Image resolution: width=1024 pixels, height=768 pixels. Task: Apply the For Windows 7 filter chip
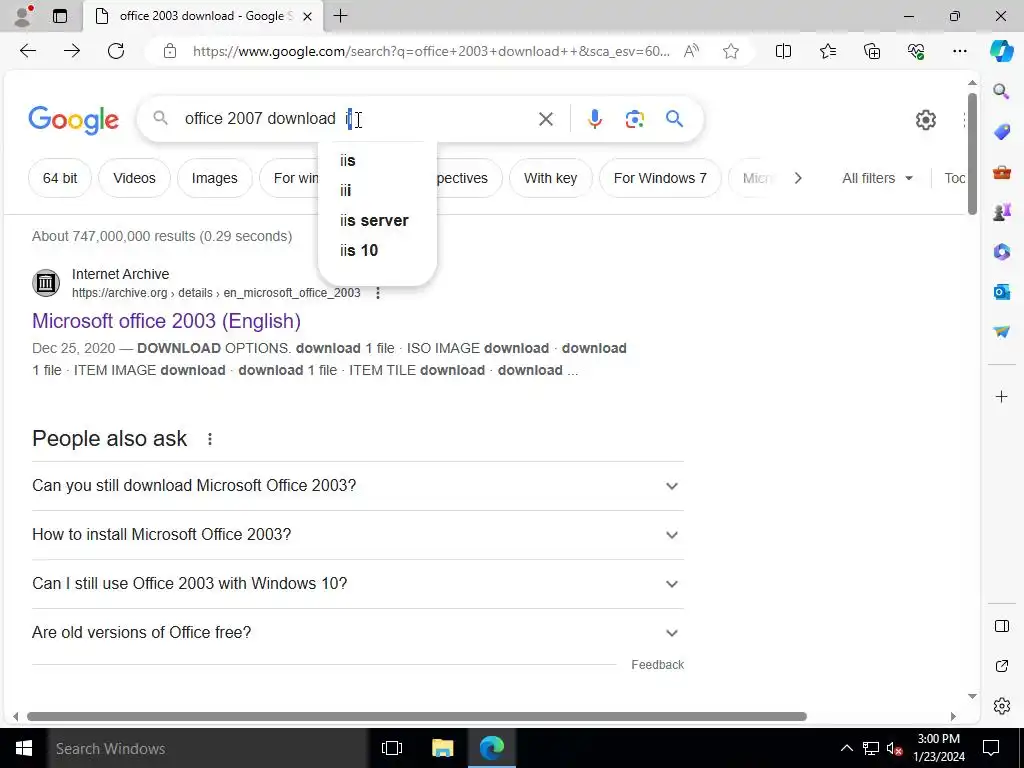(x=660, y=178)
